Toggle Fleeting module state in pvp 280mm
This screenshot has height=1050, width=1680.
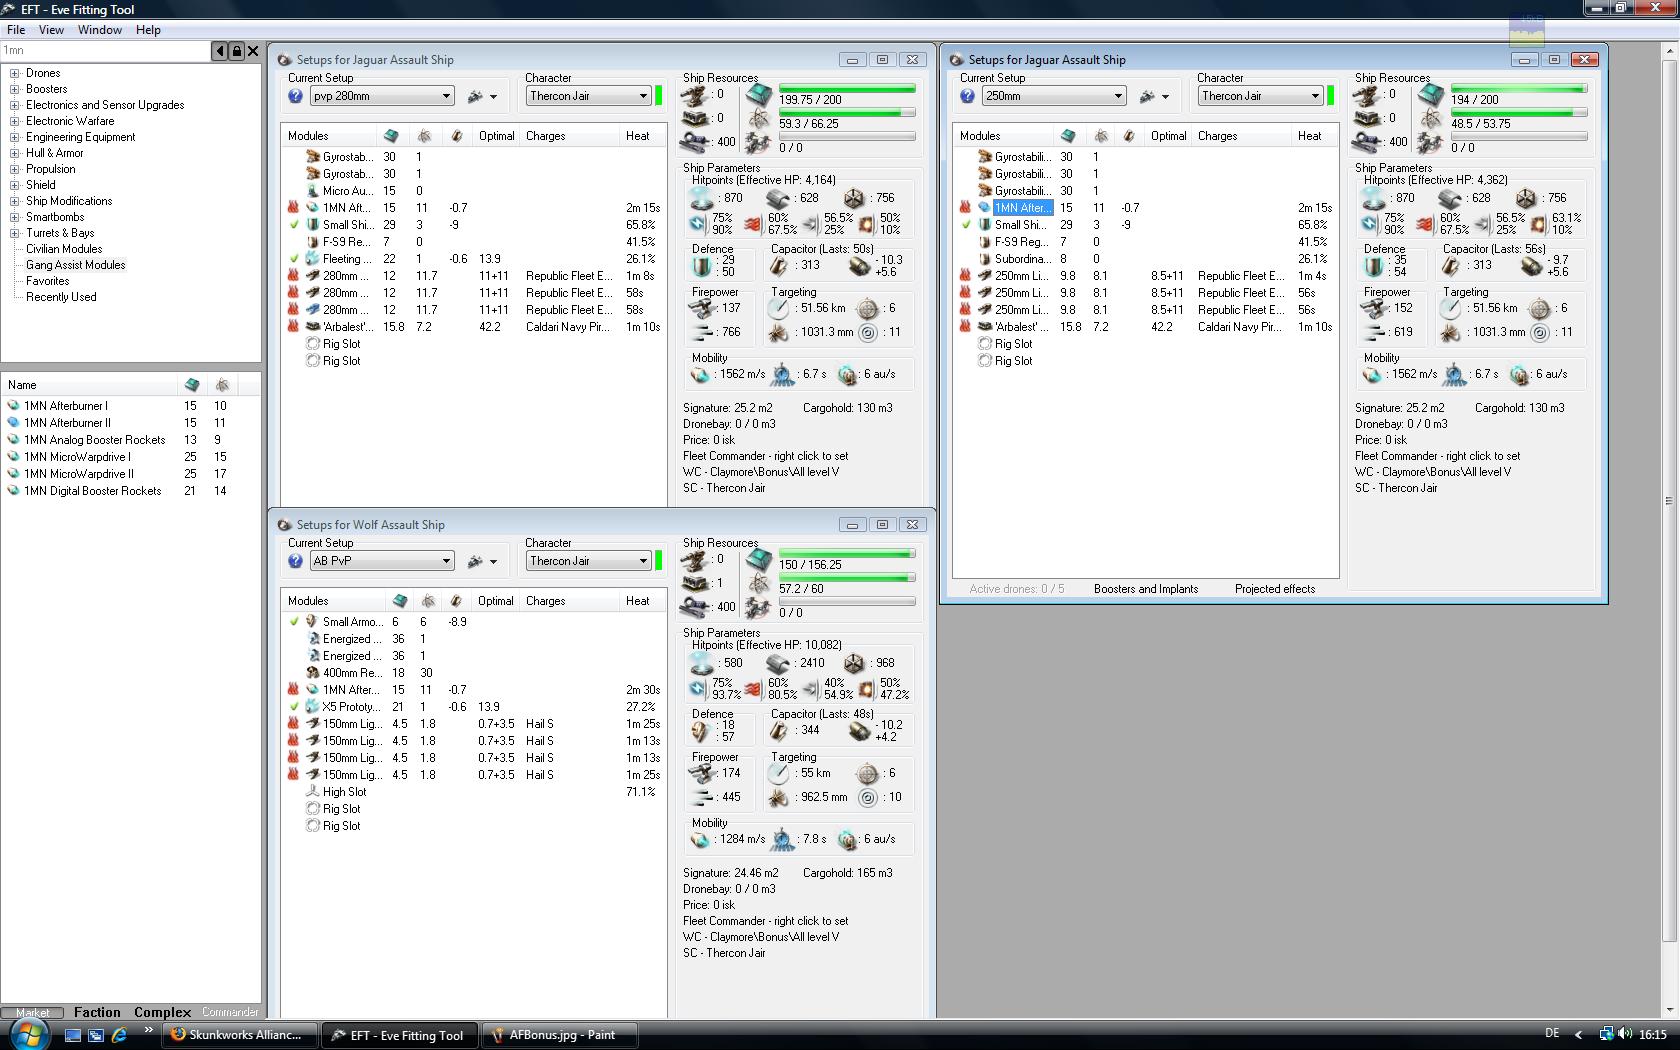coord(293,259)
